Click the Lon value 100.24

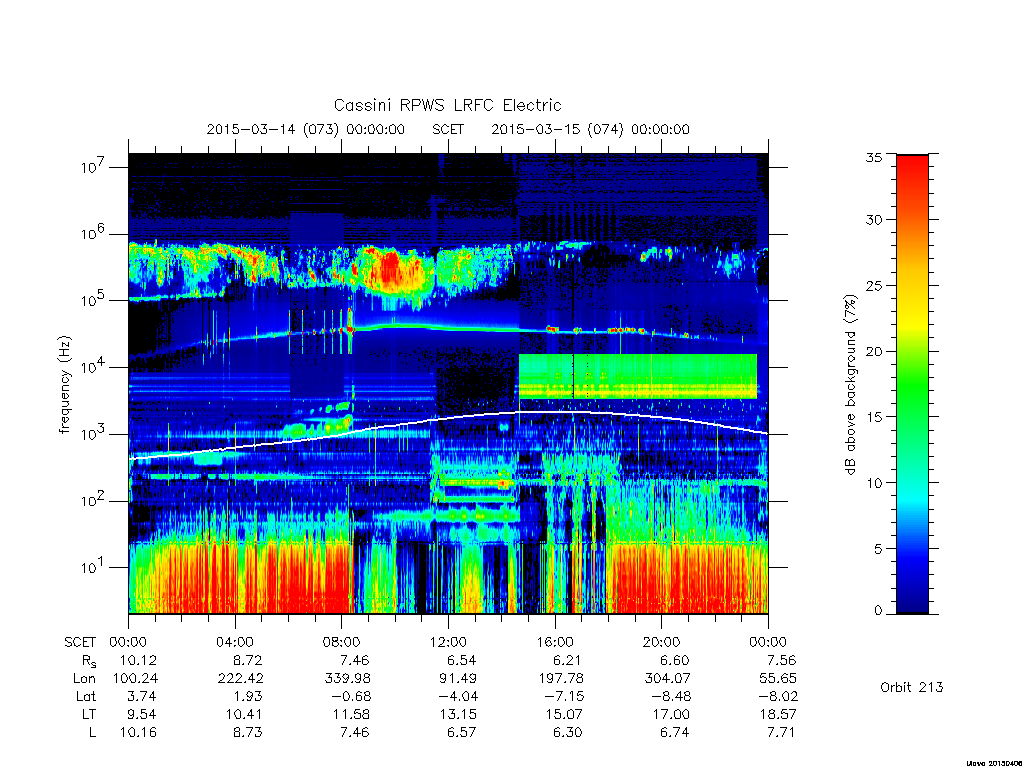(135, 679)
